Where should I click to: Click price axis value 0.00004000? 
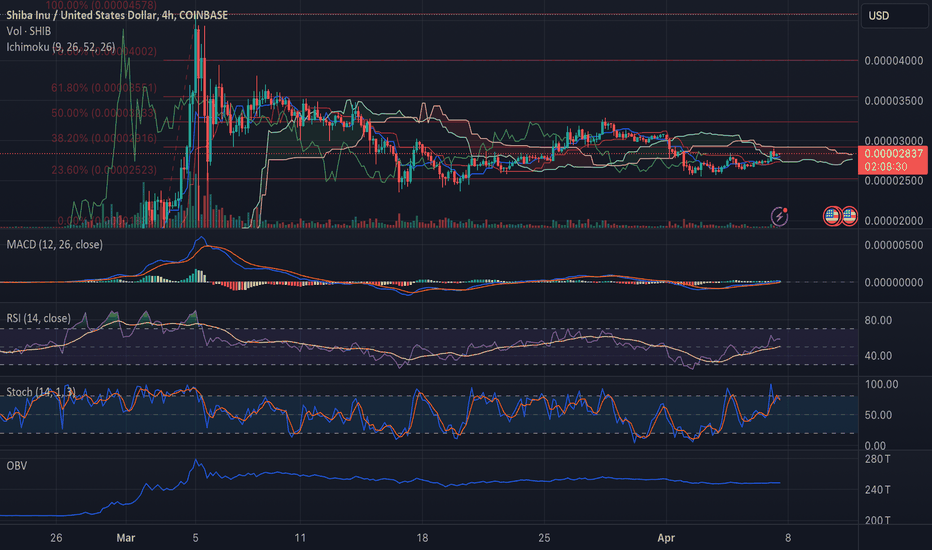(893, 61)
